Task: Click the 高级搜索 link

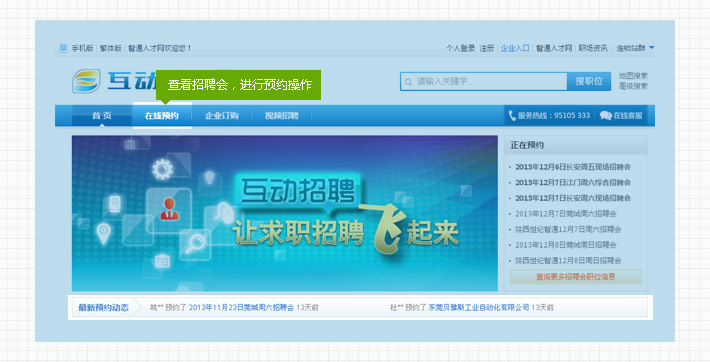Action: click(x=633, y=86)
